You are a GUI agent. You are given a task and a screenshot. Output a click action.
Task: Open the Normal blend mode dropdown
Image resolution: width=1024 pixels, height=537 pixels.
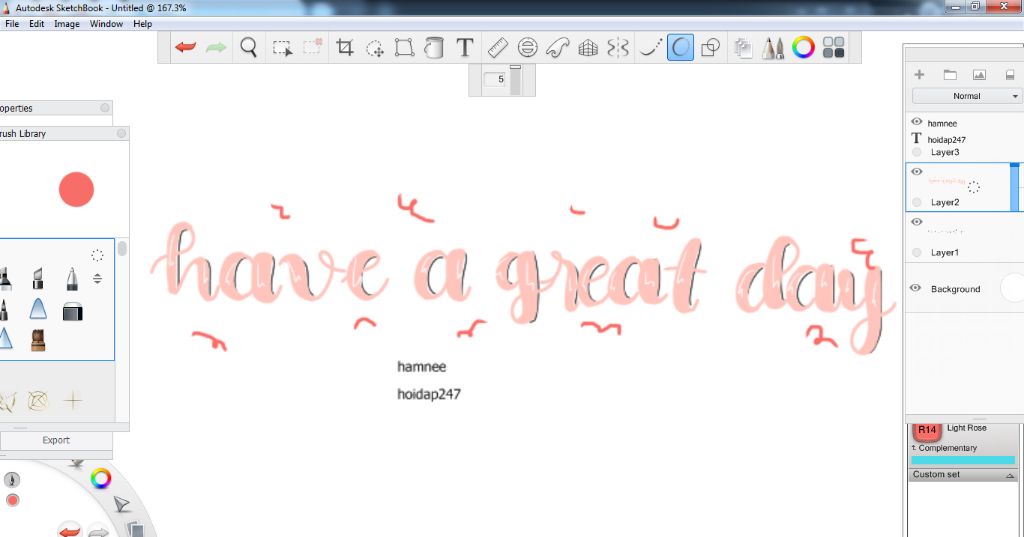tap(967, 96)
